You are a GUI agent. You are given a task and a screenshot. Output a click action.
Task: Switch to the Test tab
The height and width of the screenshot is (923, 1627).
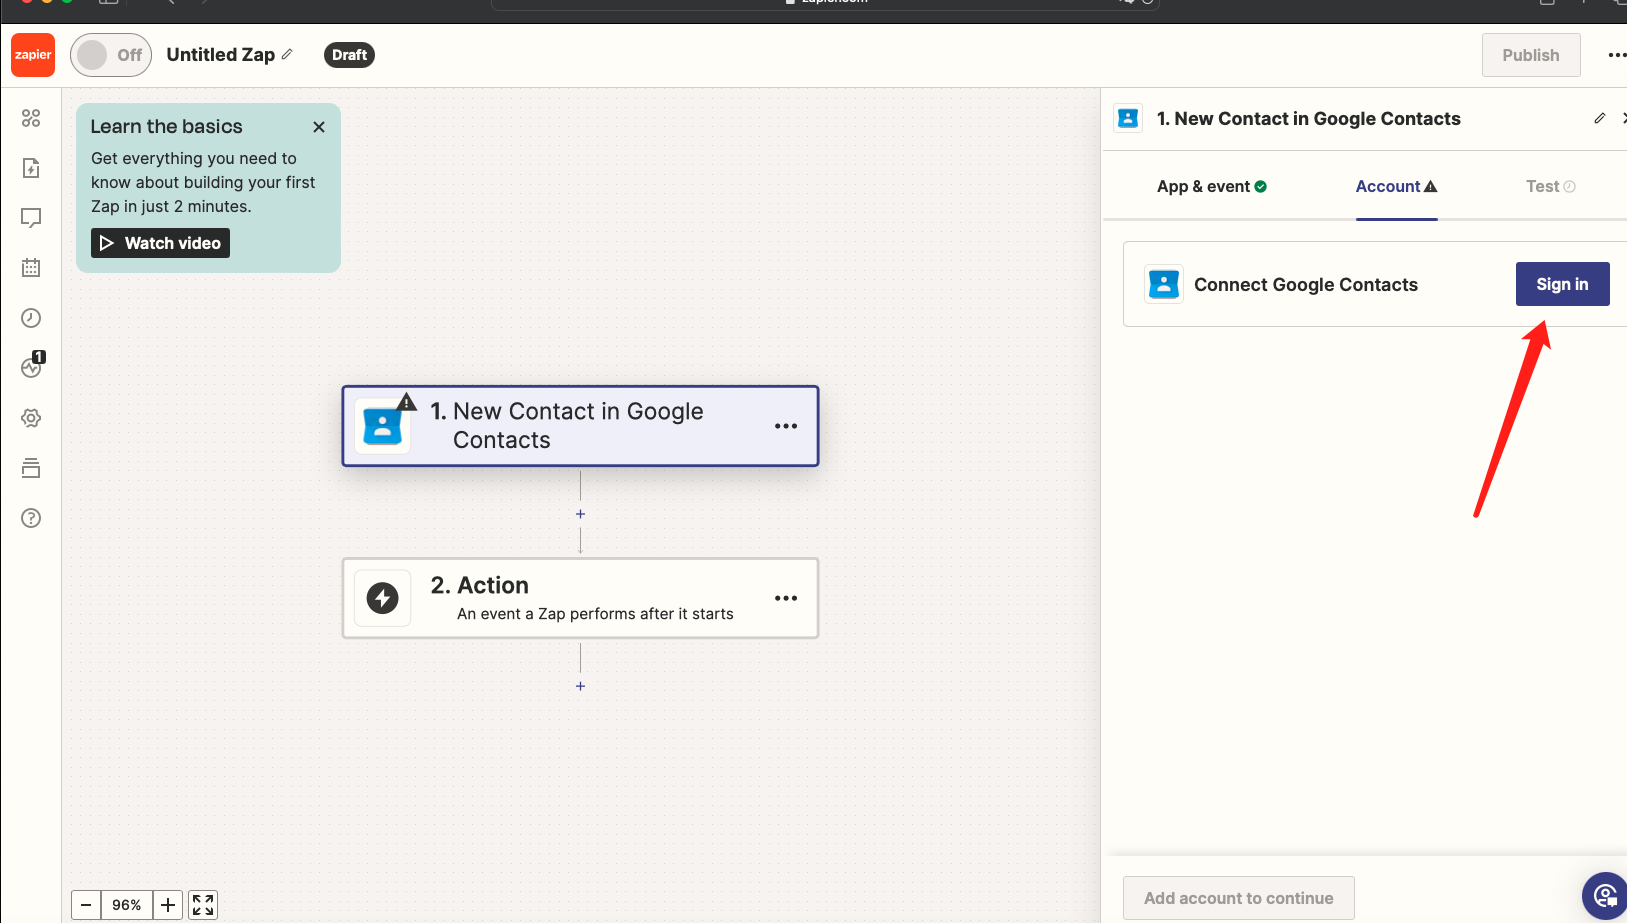pos(1550,186)
